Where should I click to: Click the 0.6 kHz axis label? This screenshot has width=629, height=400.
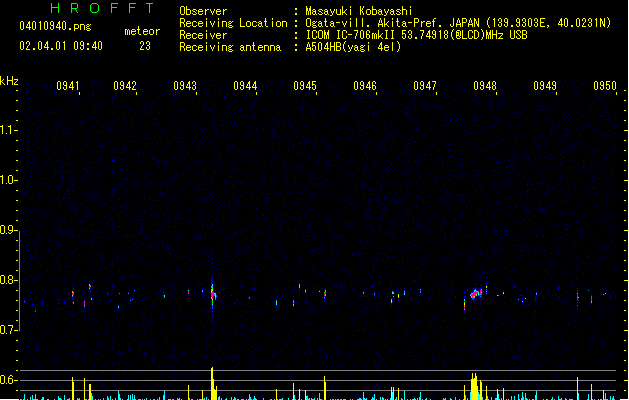[x=7, y=380]
